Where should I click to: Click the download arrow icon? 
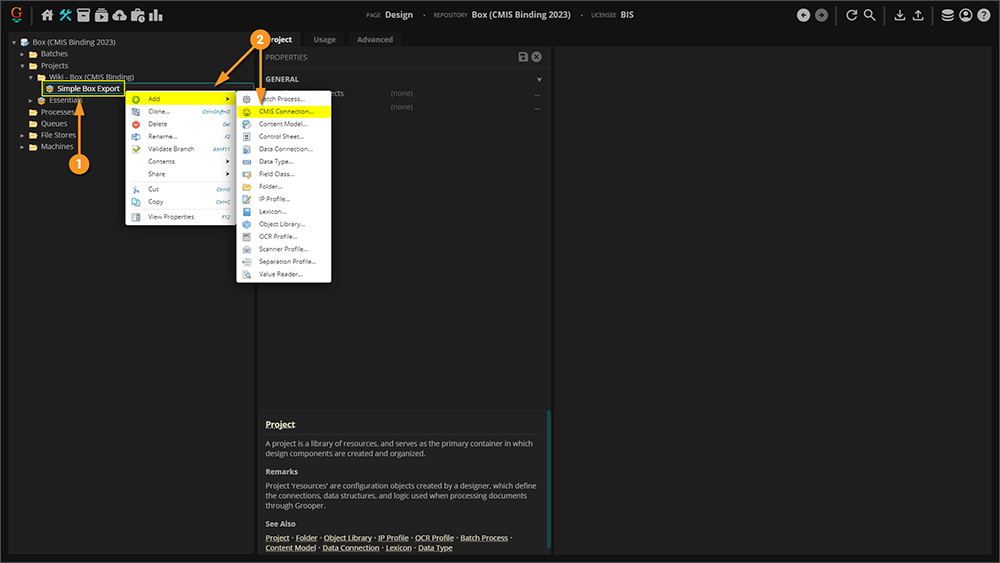(x=899, y=15)
